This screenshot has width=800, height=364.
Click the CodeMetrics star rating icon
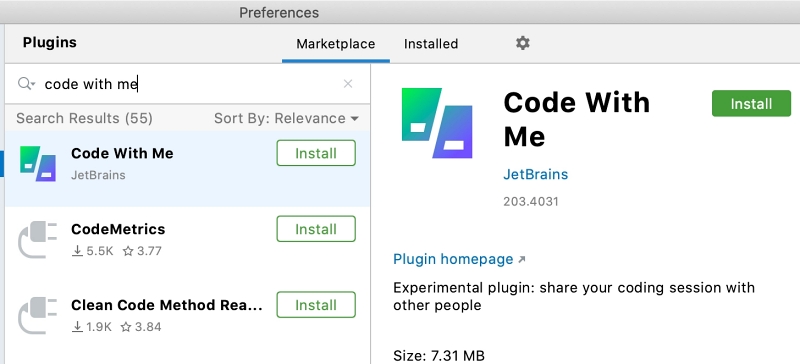pyautogui.click(x=128, y=251)
